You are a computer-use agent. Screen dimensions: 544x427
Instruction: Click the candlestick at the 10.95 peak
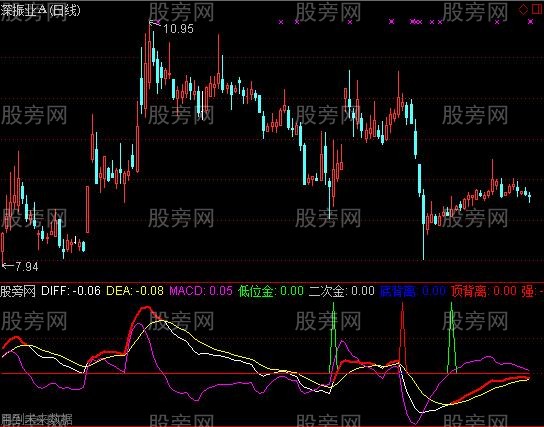click(x=150, y=61)
